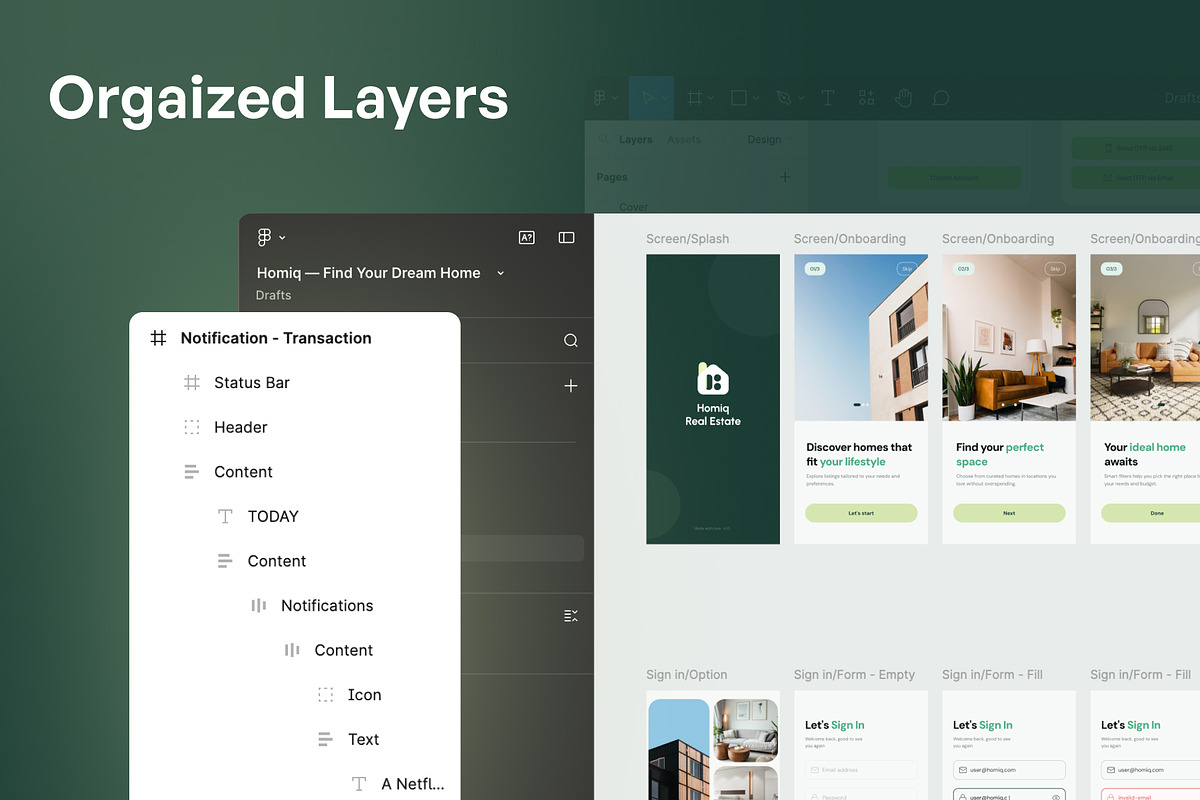Image resolution: width=1200 pixels, height=800 pixels.
Task: Click the missing fonts A? icon
Action: (526, 237)
